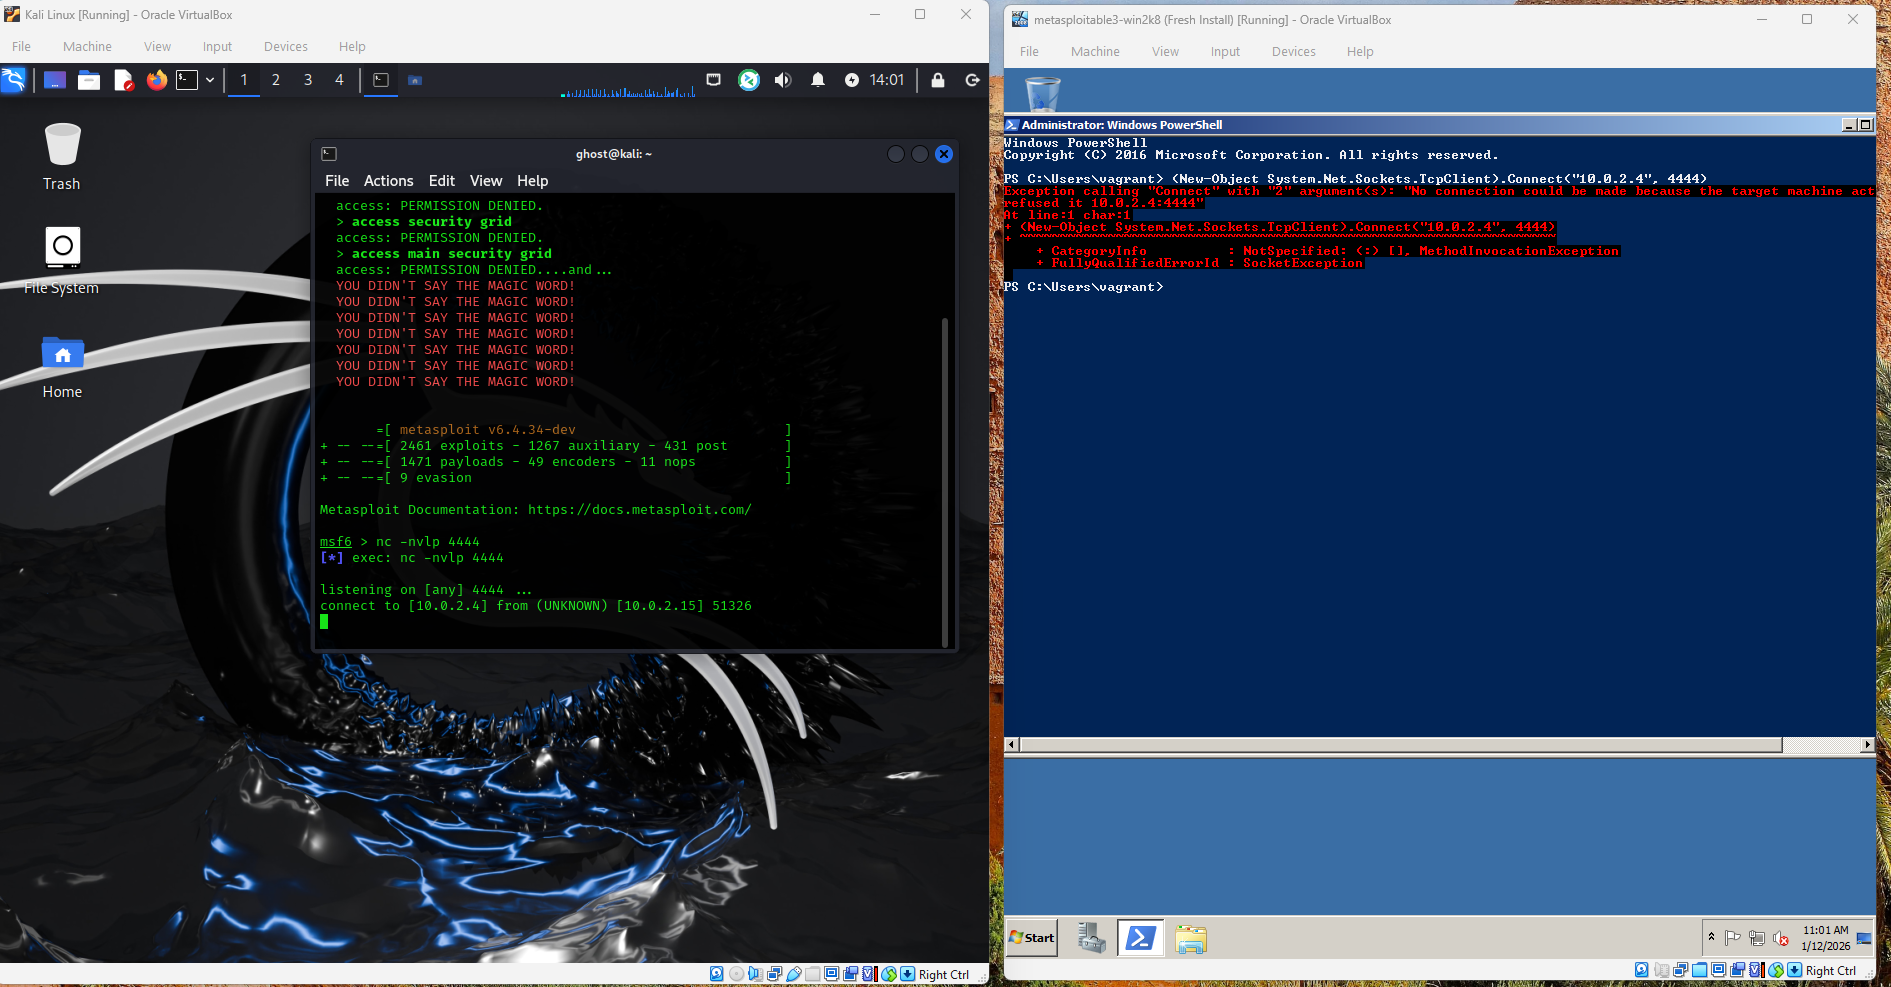The height and width of the screenshot is (987, 1891).
Task: Open Devices menu in metasploitable3 VirtualBox window
Action: [1293, 51]
